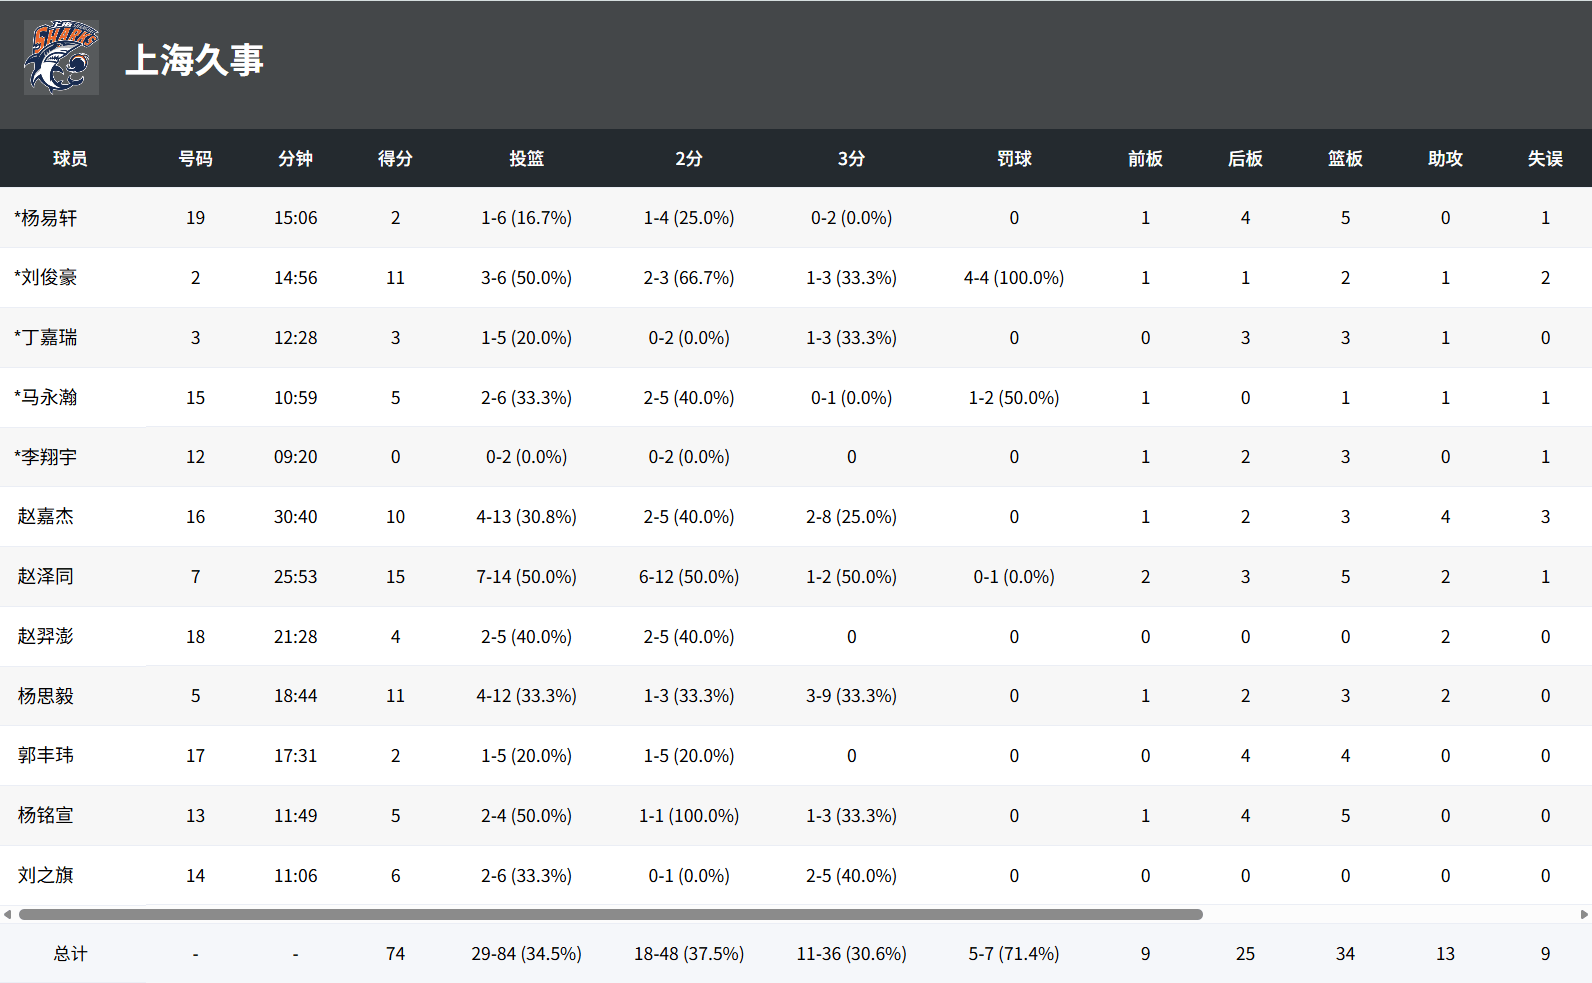The width and height of the screenshot is (1592, 983).
Task: Click total defensive rebounds value 25
Action: coord(1245,954)
